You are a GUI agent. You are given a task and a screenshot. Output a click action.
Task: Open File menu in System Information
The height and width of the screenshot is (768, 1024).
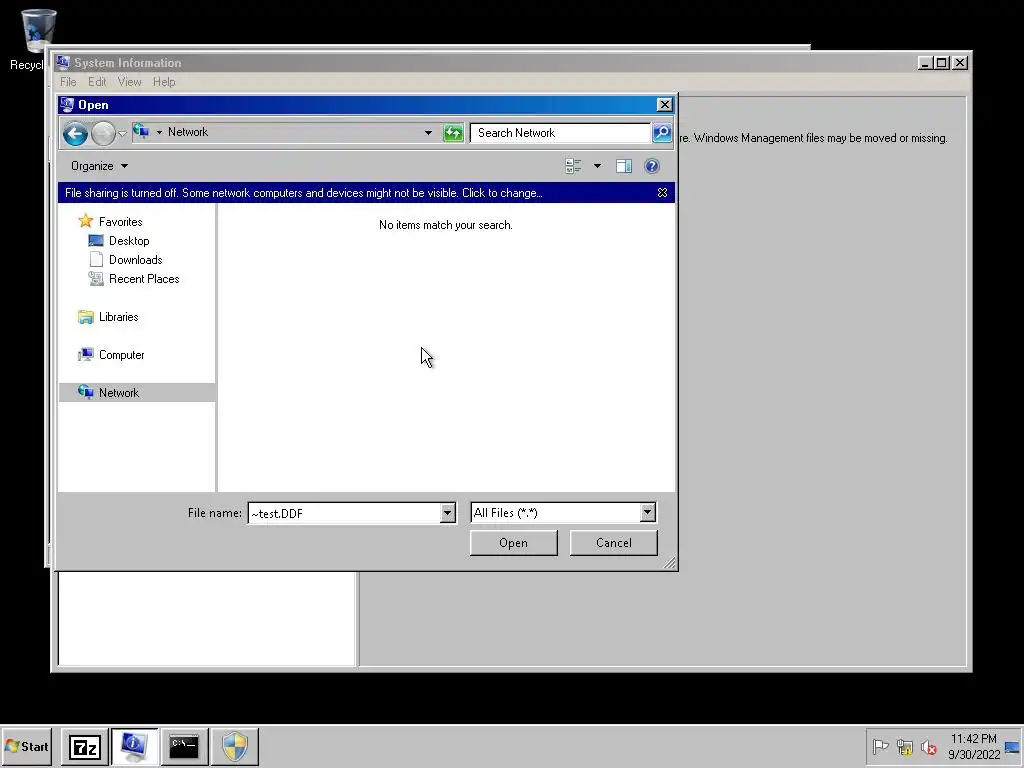68,82
